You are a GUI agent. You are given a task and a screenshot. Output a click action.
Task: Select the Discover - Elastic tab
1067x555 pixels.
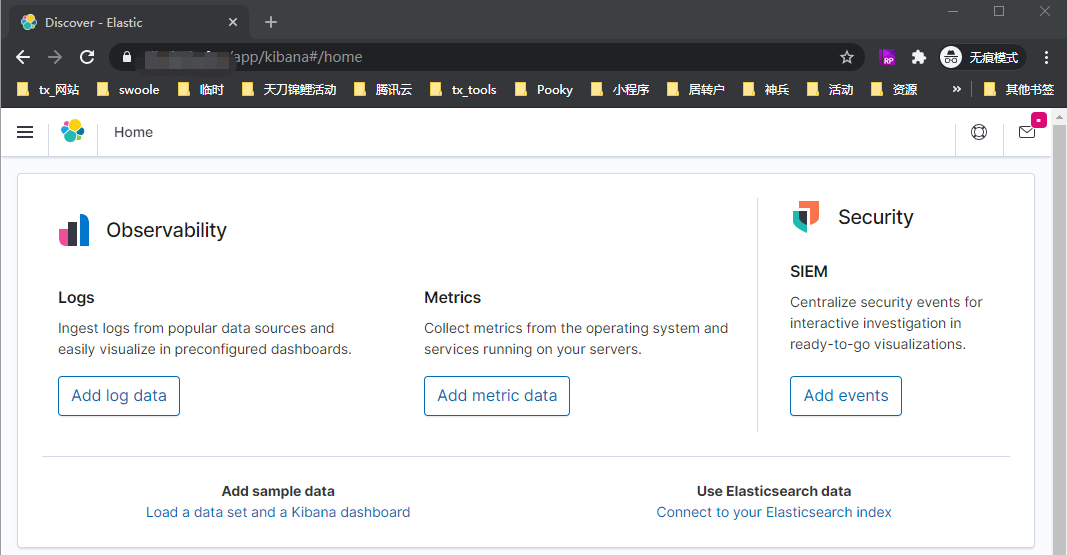pos(129,22)
